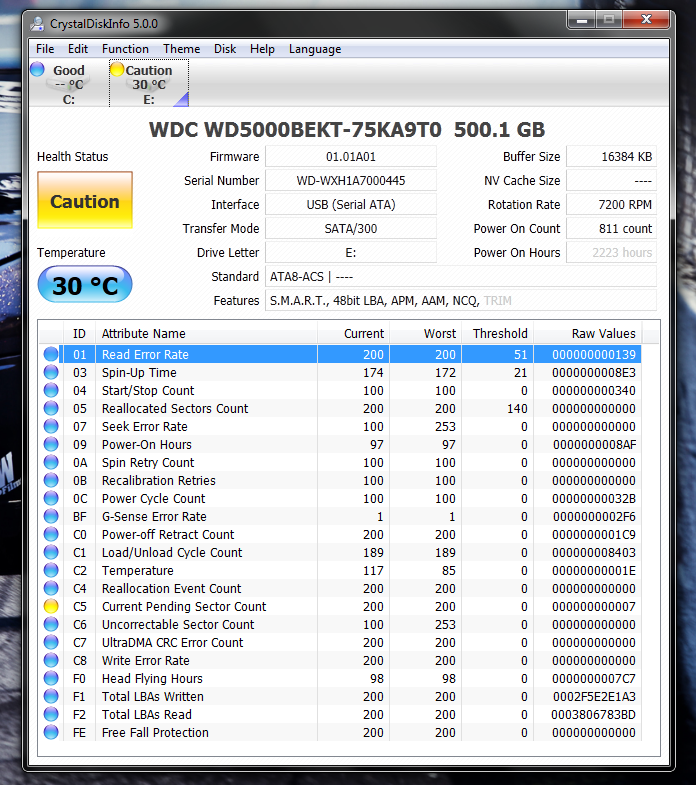Click status icon for Power-On Hours row
Viewport: 696px width, 785px height.
click(51, 444)
